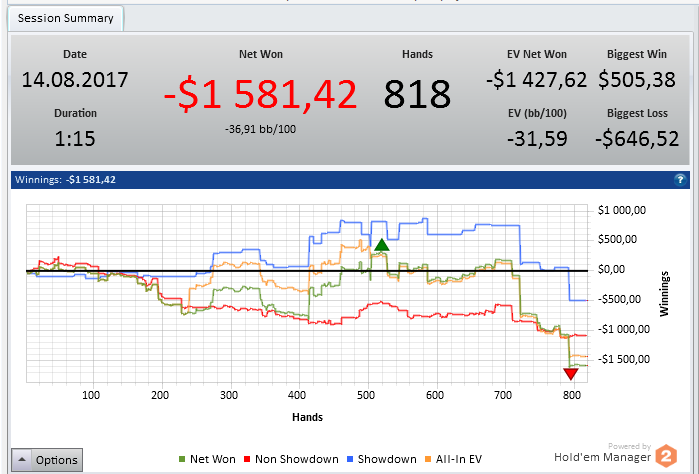Click the duration value 1:15

[x=75, y=139]
